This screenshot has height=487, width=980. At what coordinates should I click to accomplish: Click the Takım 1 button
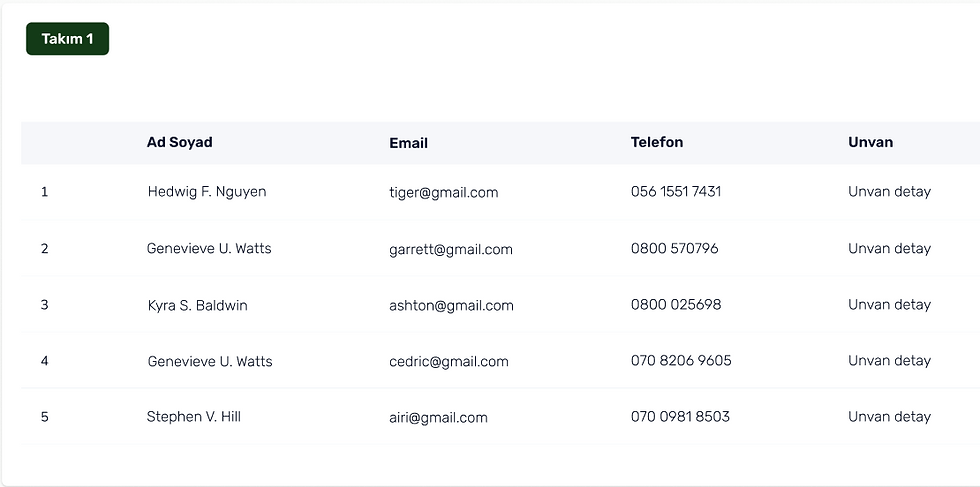click(x=68, y=39)
